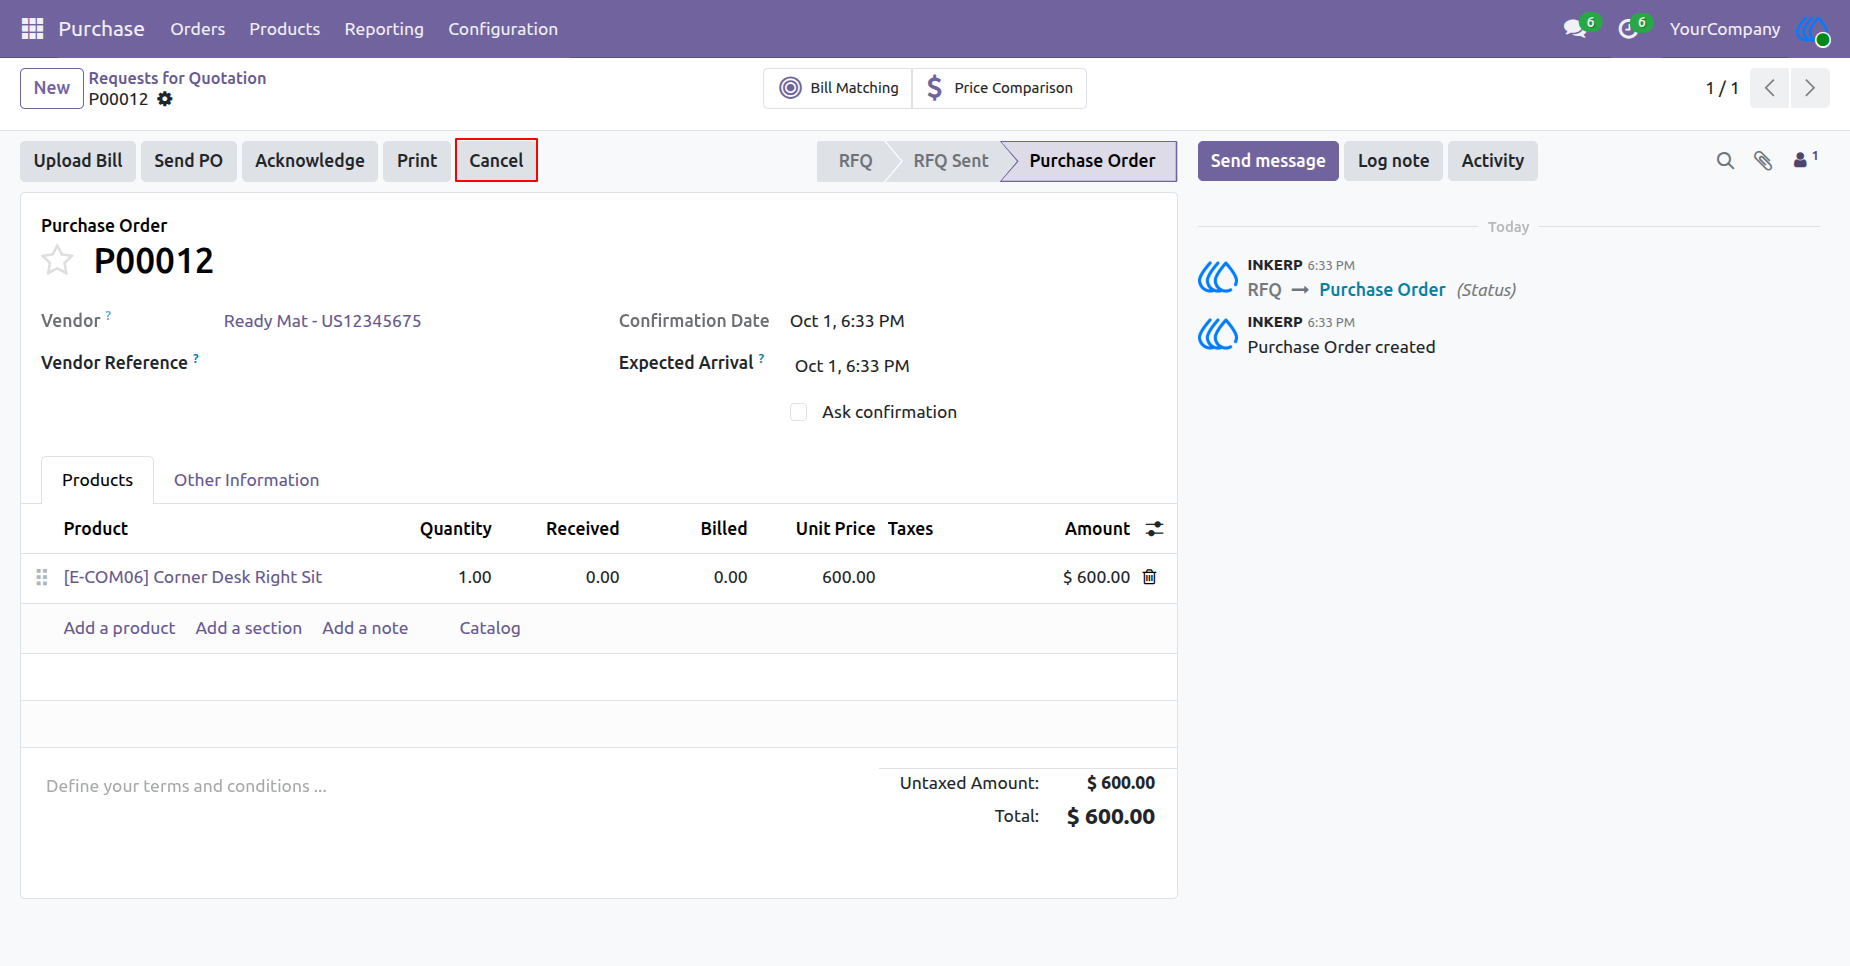Open the Configuration menu

coord(503,29)
